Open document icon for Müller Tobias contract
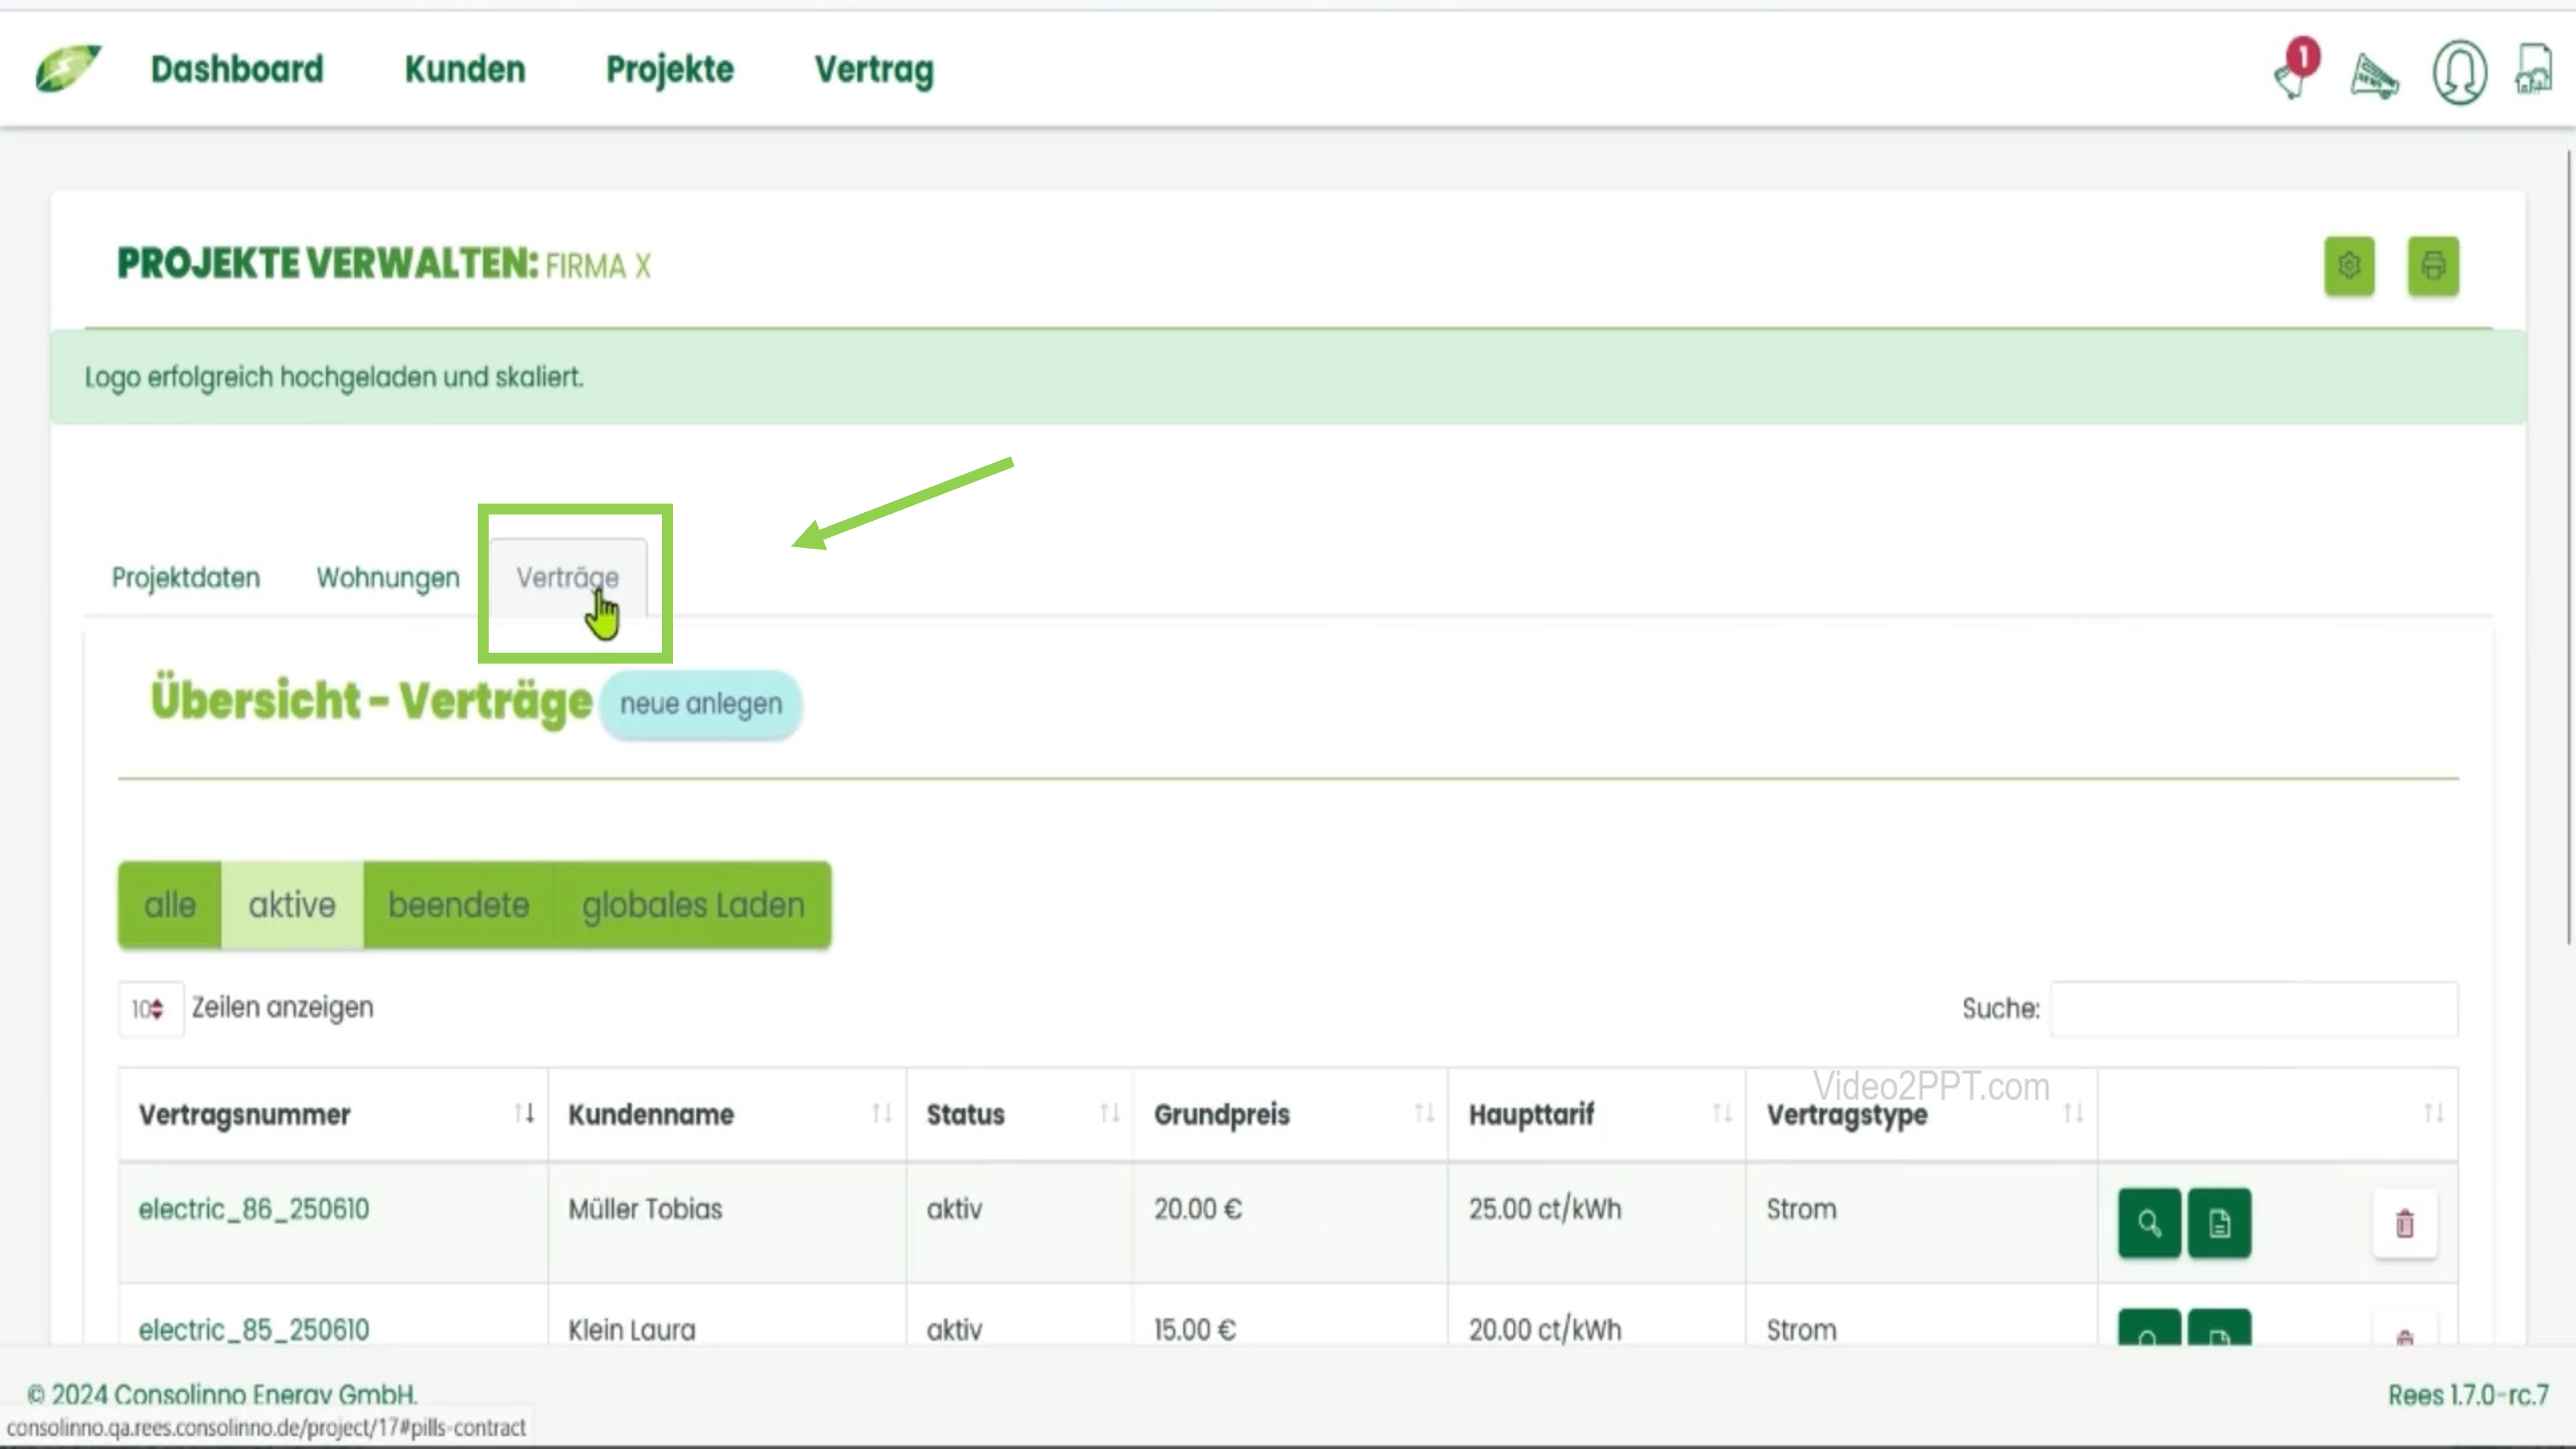The height and width of the screenshot is (1449, 2576). tap(2219, 1222)
